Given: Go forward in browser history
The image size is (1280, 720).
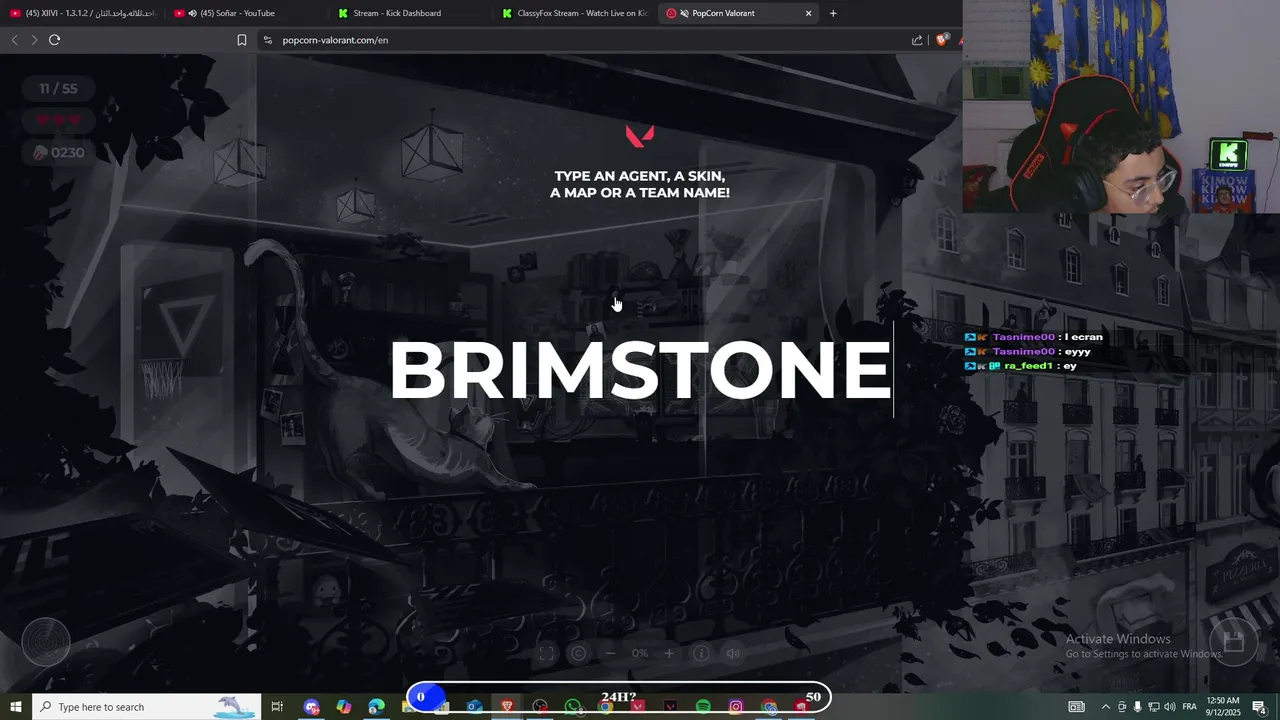Looking at the screenshot, I should 34,40.
